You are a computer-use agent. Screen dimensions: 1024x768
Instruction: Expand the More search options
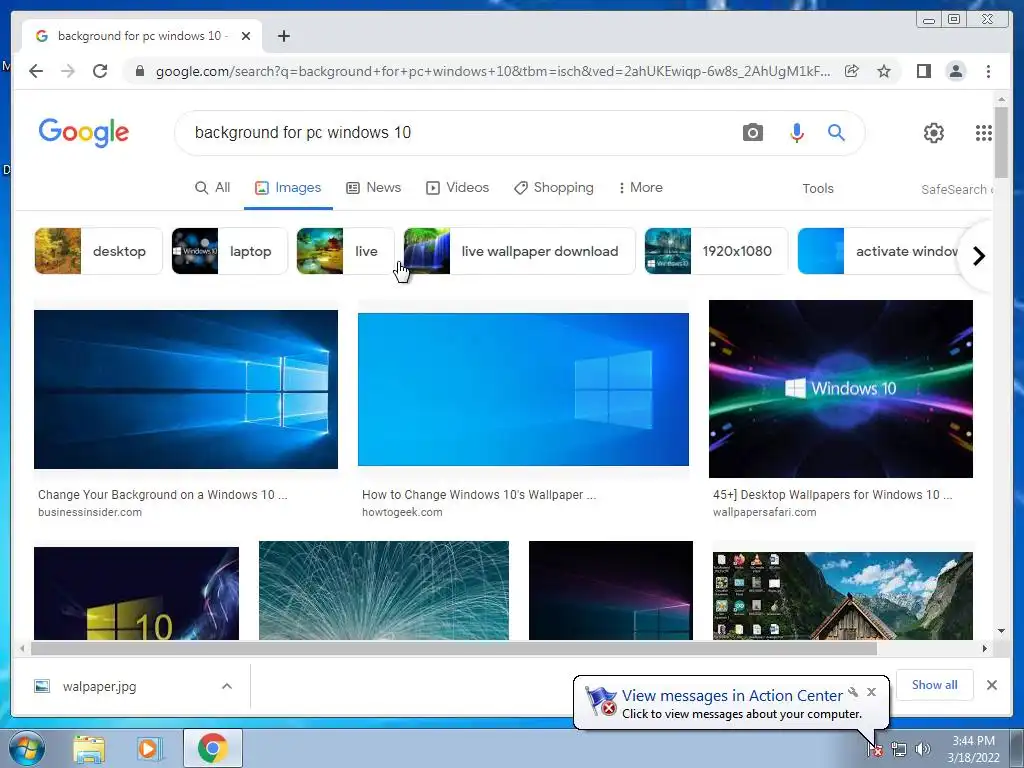(x=641, y=188)
